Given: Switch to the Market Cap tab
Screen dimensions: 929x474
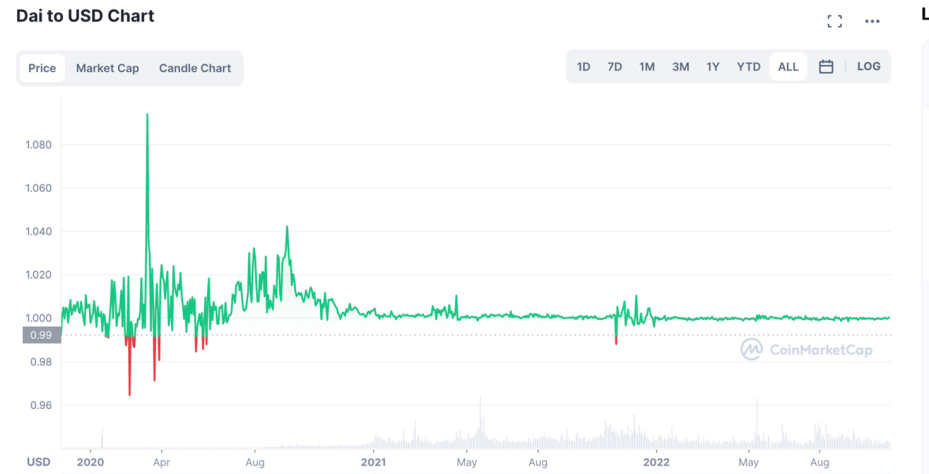Looking at the screenshot, I should tap(107, 68).
